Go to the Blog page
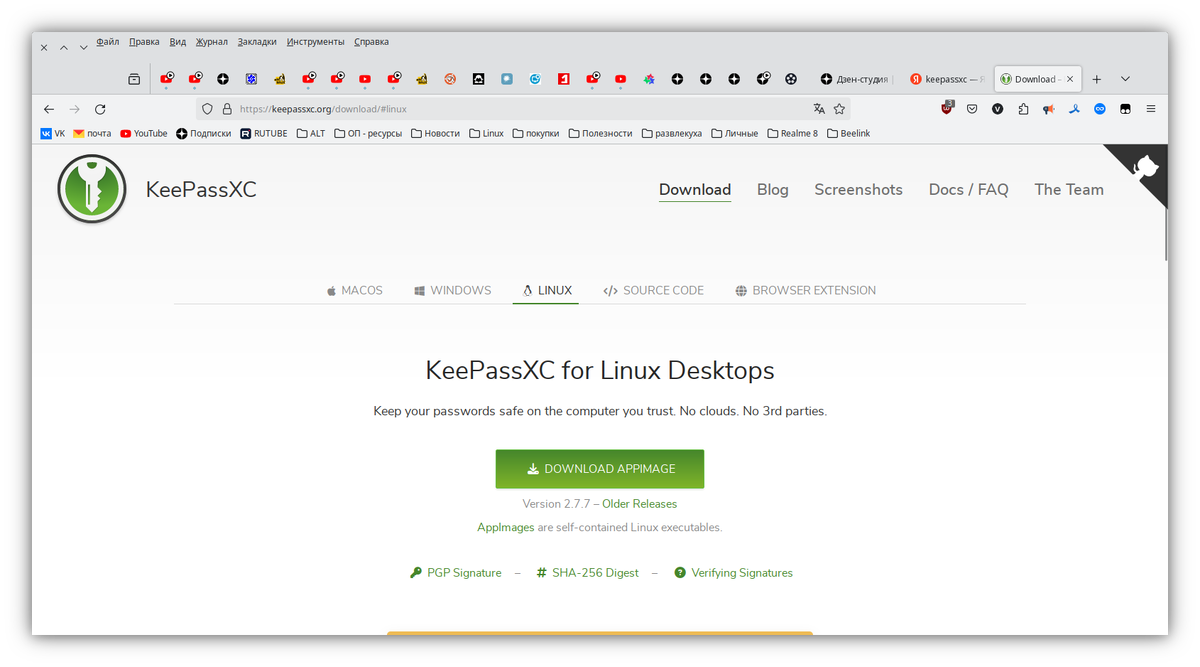Screen dimensions: 1200x667 [x=772, y=190]
